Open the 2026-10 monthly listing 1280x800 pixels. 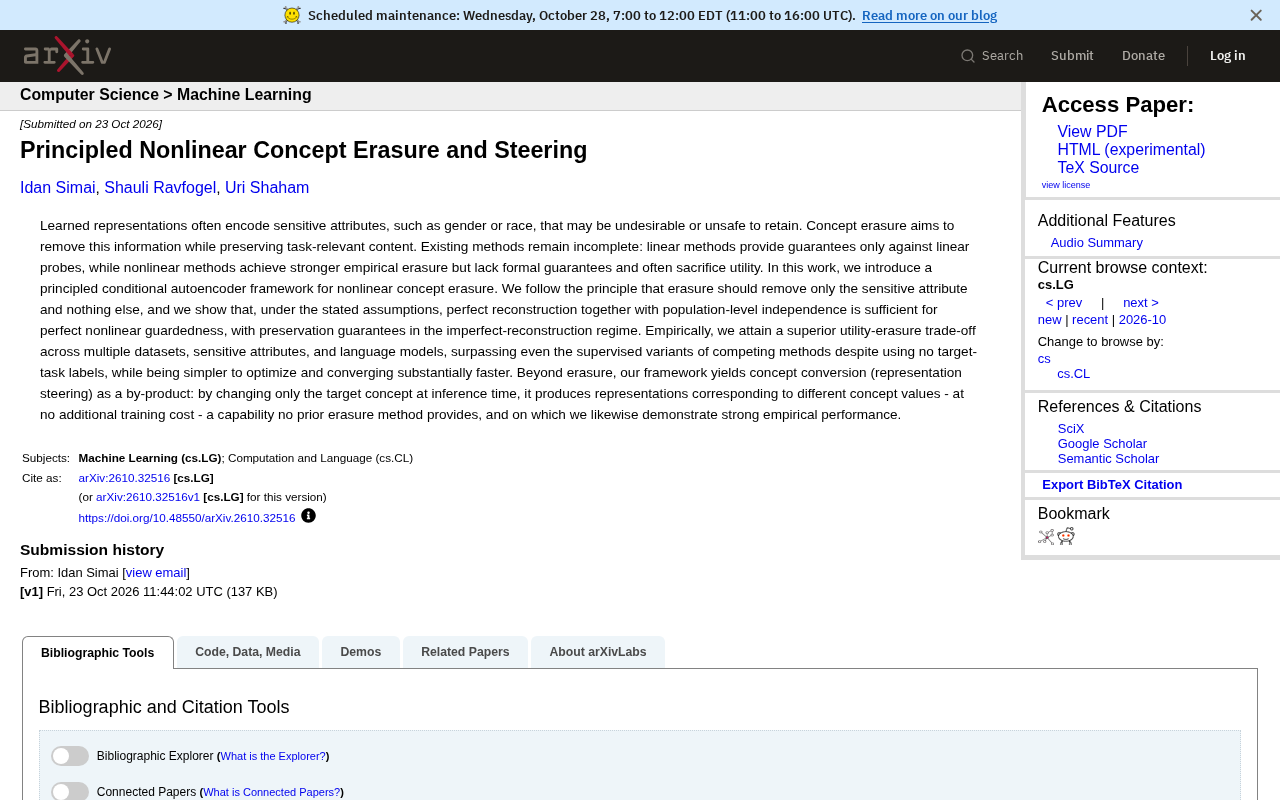[x=1142, y=320]
